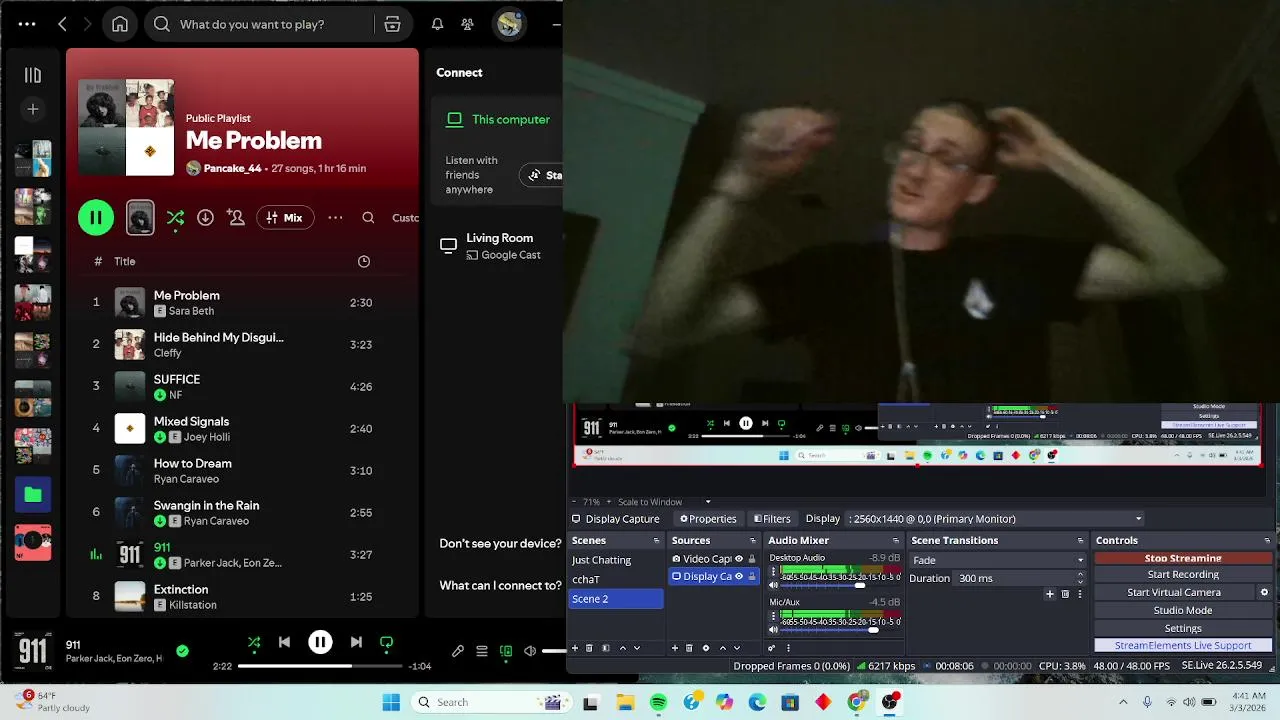
Task: Toggle repeat in bottom player bar
Action: [386, 642]
